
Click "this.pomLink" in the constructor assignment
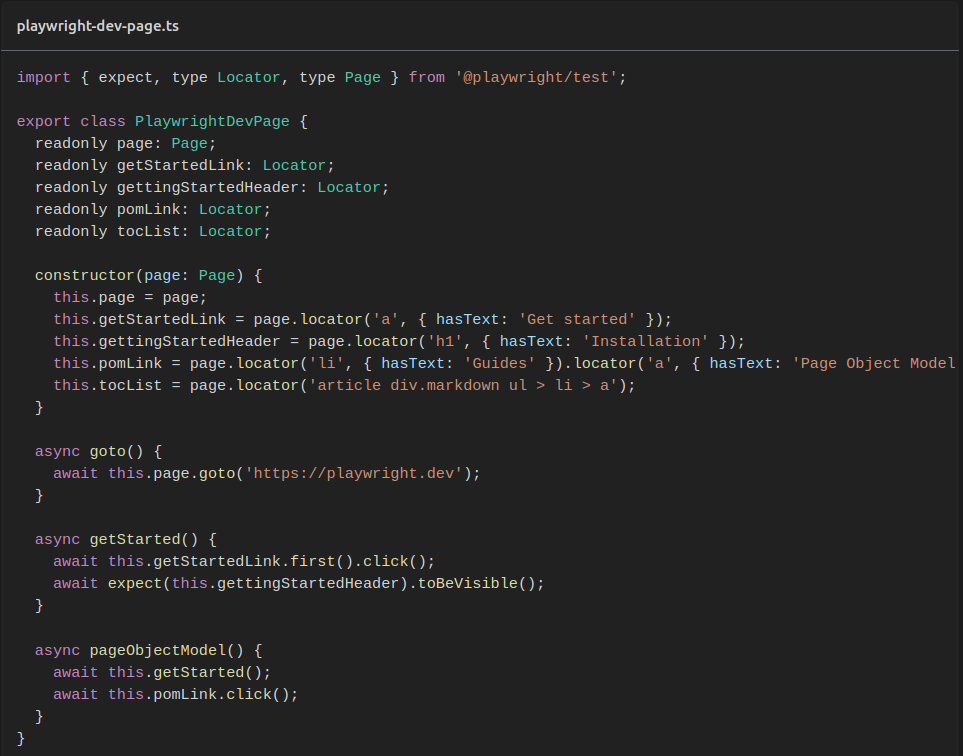[x=107, y=364]
